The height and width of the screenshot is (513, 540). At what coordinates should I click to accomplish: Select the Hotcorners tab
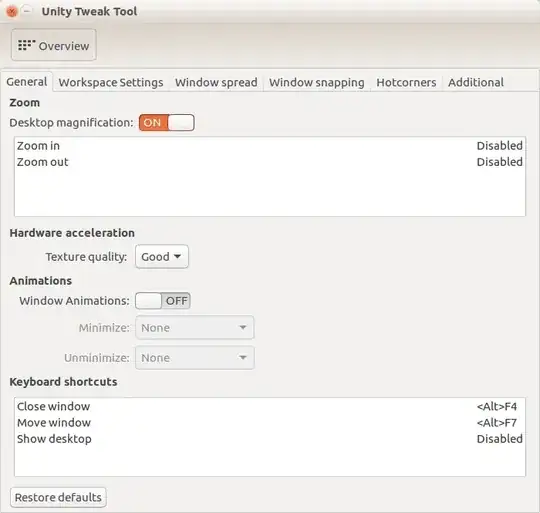tap(406, 83)
